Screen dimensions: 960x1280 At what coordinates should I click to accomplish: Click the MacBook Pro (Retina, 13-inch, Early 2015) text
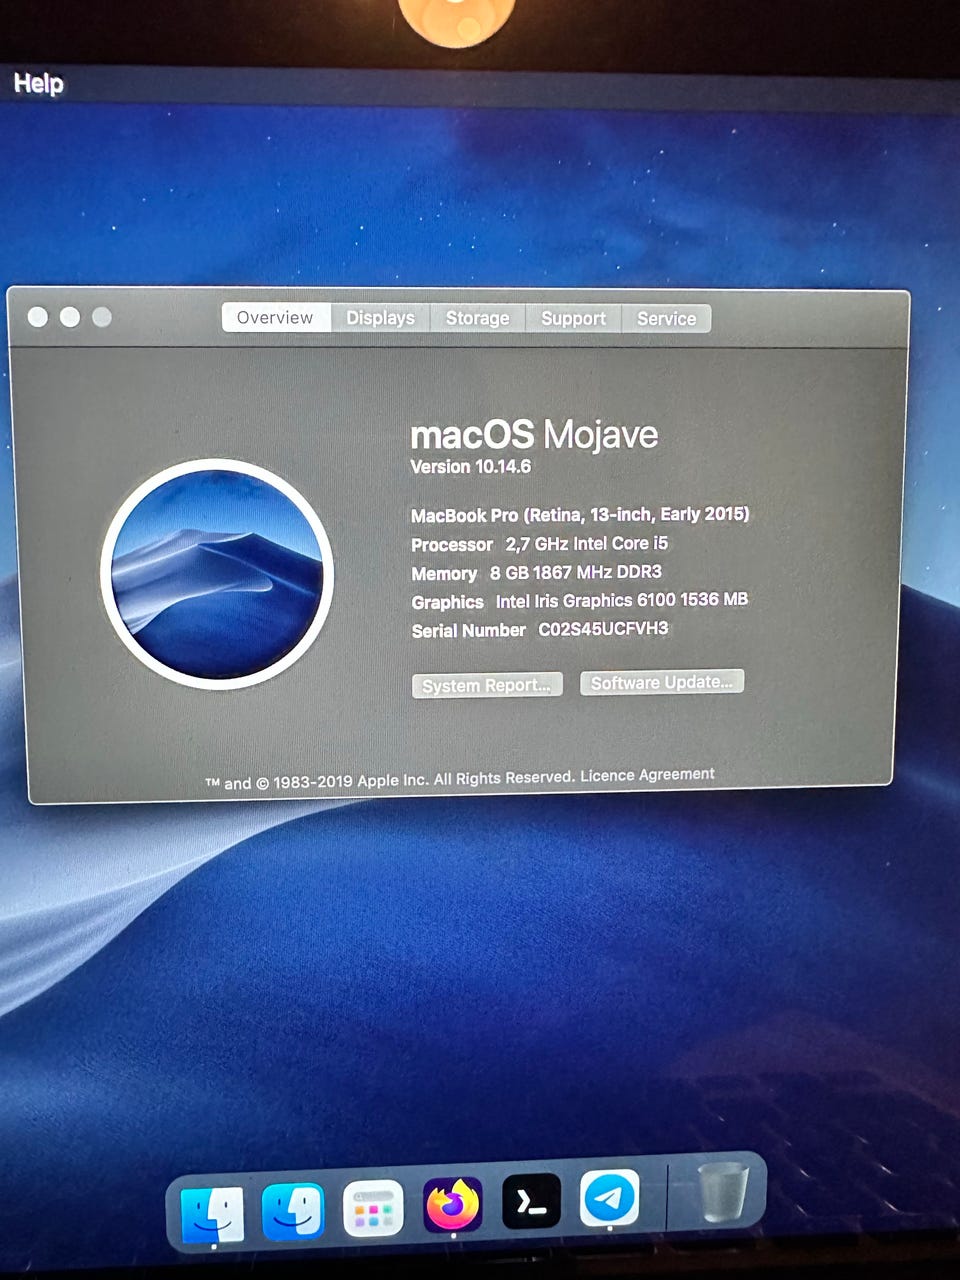[580, 515]
